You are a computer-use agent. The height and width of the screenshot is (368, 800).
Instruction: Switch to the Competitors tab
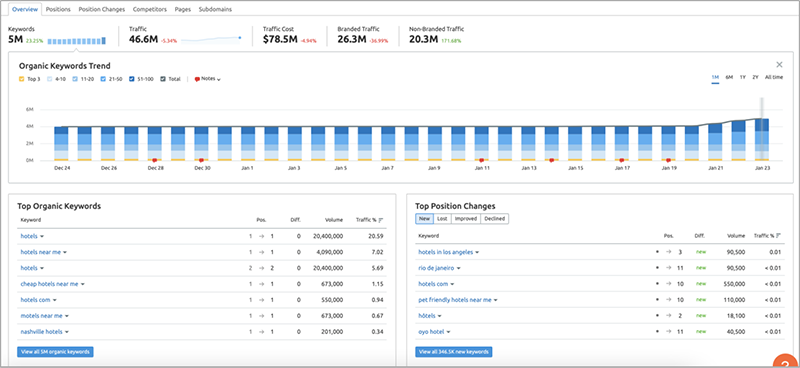[x=149, y=9]
